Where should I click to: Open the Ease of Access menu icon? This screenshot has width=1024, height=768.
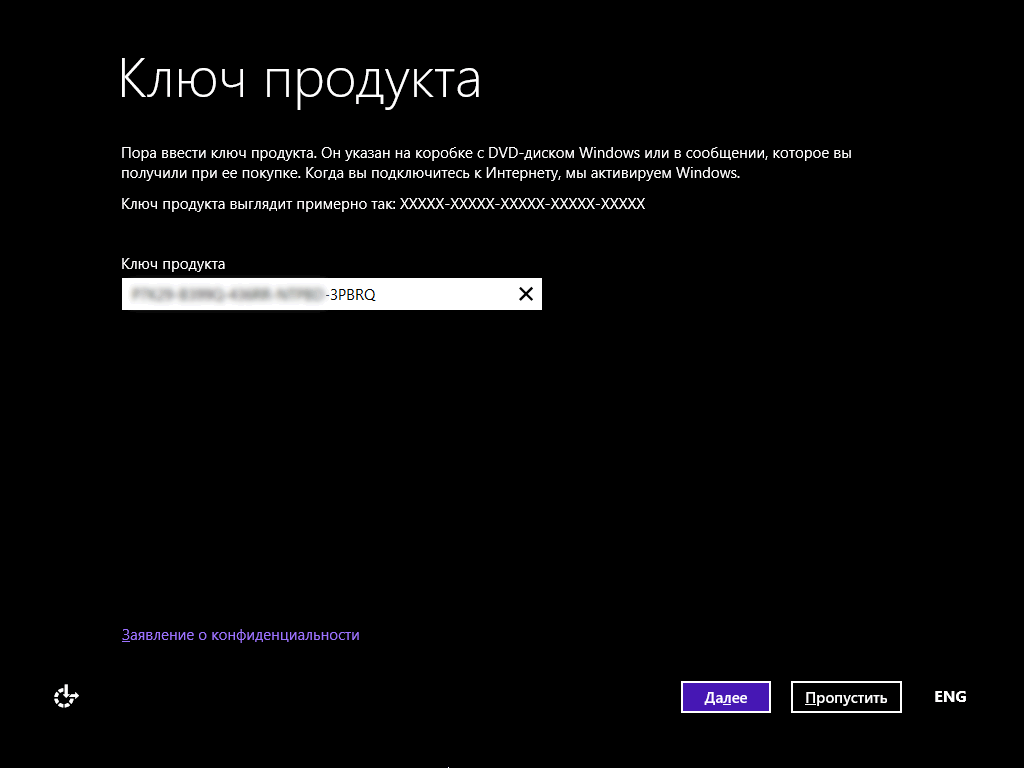click(x=66, y=697)
